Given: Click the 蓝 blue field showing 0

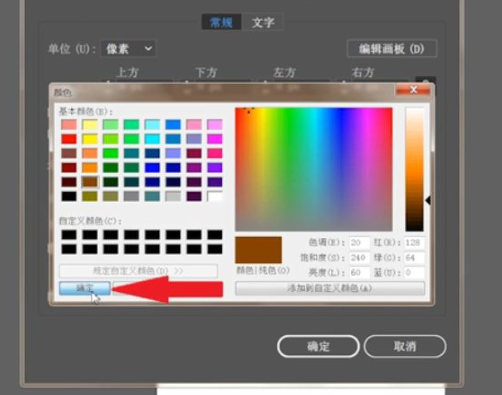Looking at the screenshot, I should tap(414, 273).
